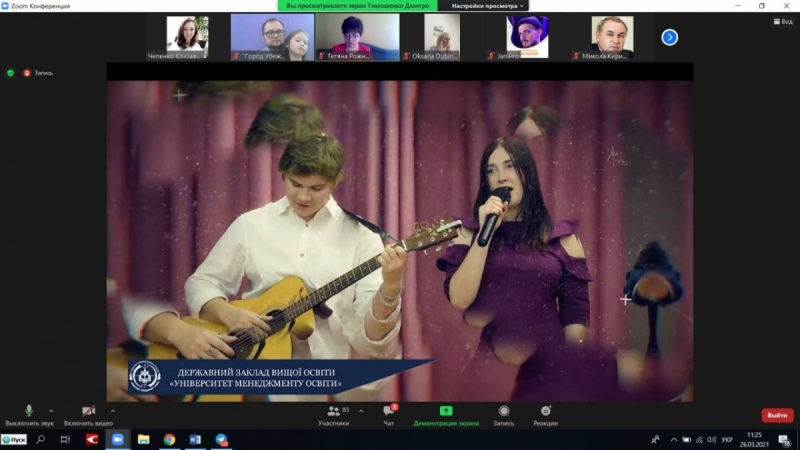Select Тетяна's video thumbnail
The height and width of the screenshot is (450, 800).
coord(357,37)
